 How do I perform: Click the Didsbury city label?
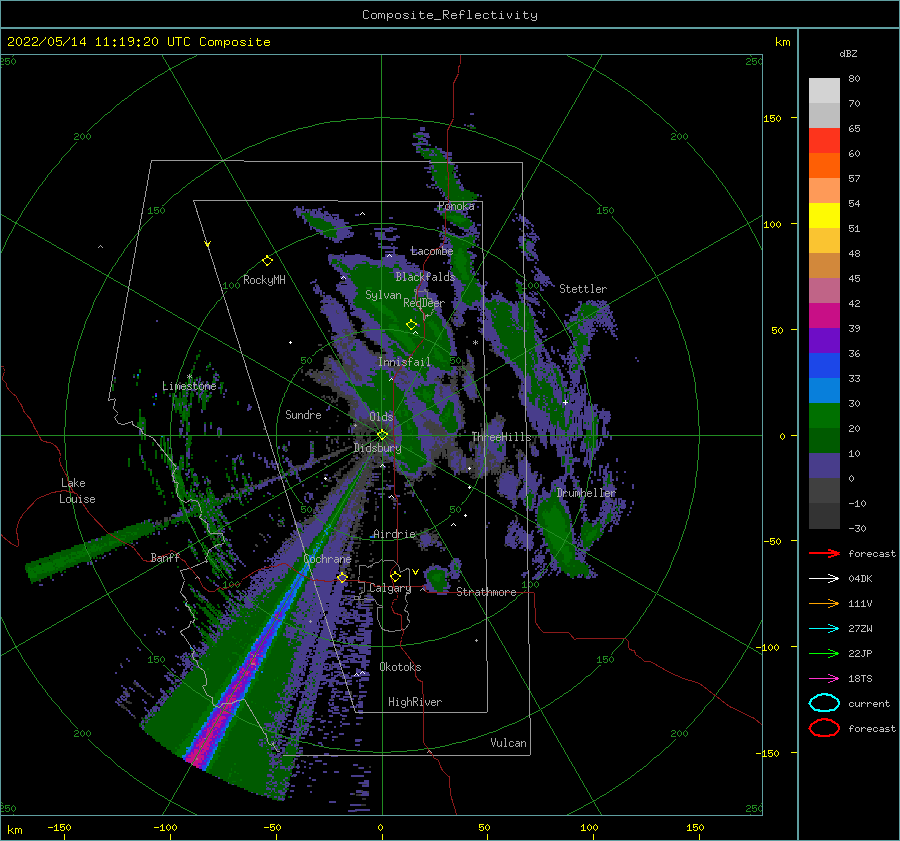pos(377,448)
